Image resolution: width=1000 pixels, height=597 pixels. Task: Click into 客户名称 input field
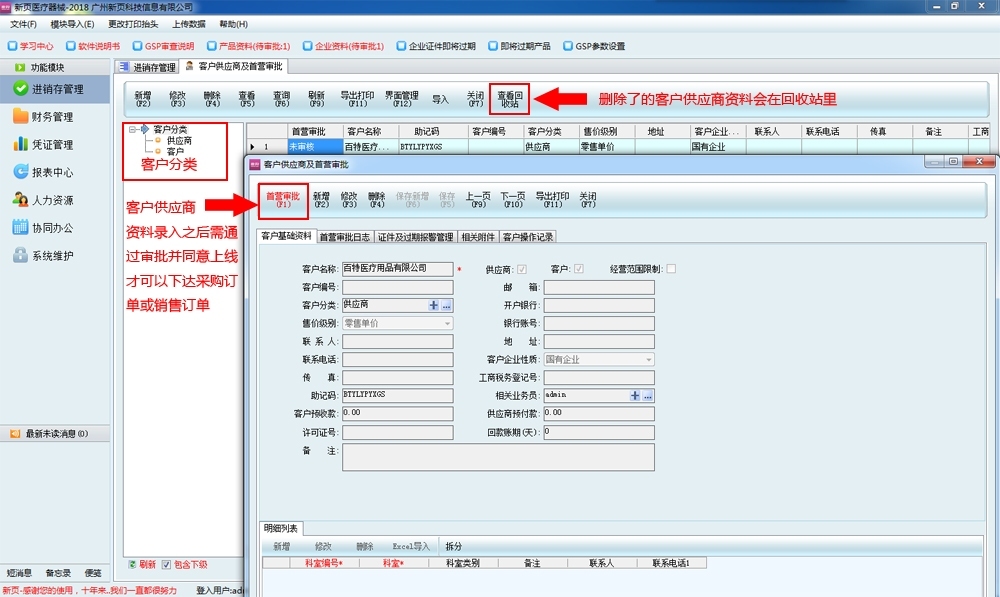click(397, 269)
